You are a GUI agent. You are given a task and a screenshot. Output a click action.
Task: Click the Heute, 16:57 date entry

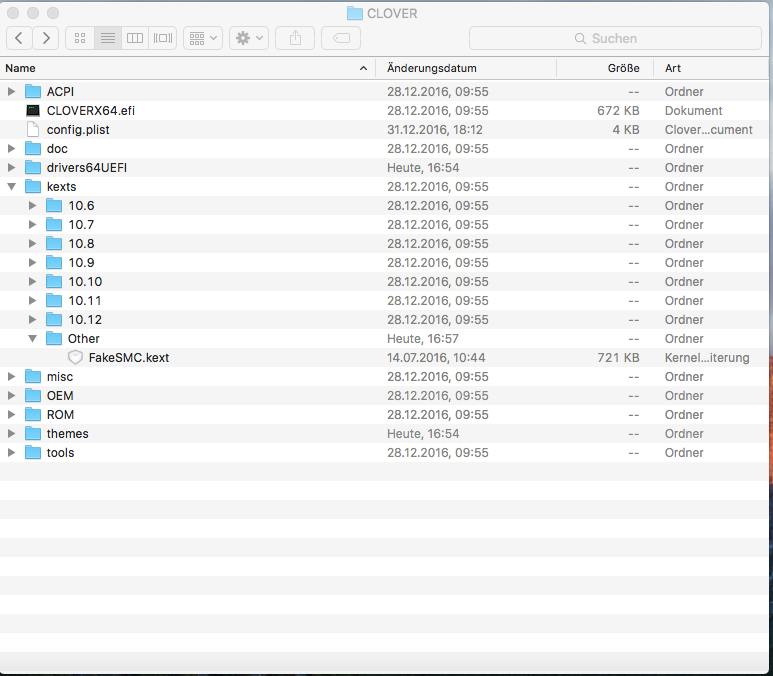click(x=423, y=338)
